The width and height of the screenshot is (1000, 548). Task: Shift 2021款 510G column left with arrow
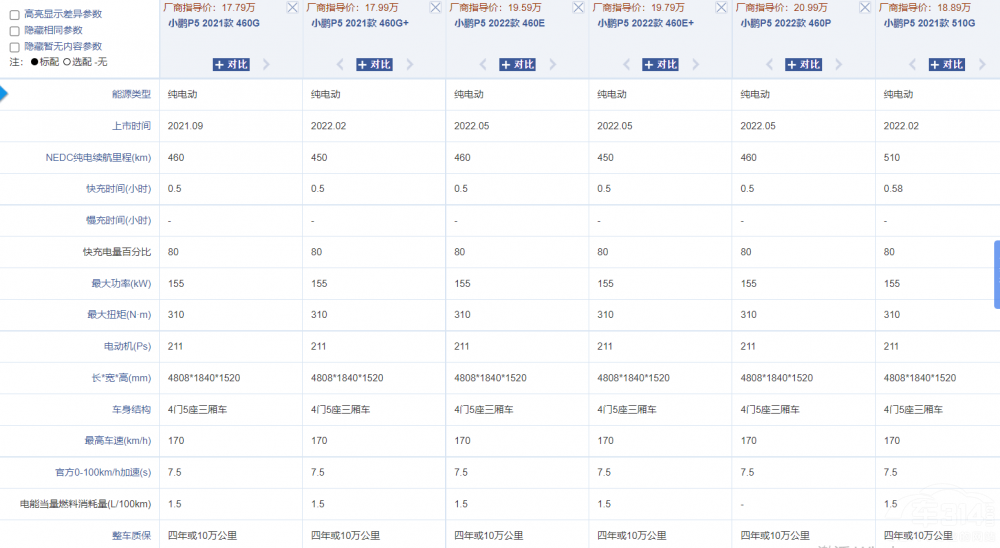[x=912, y=65]
